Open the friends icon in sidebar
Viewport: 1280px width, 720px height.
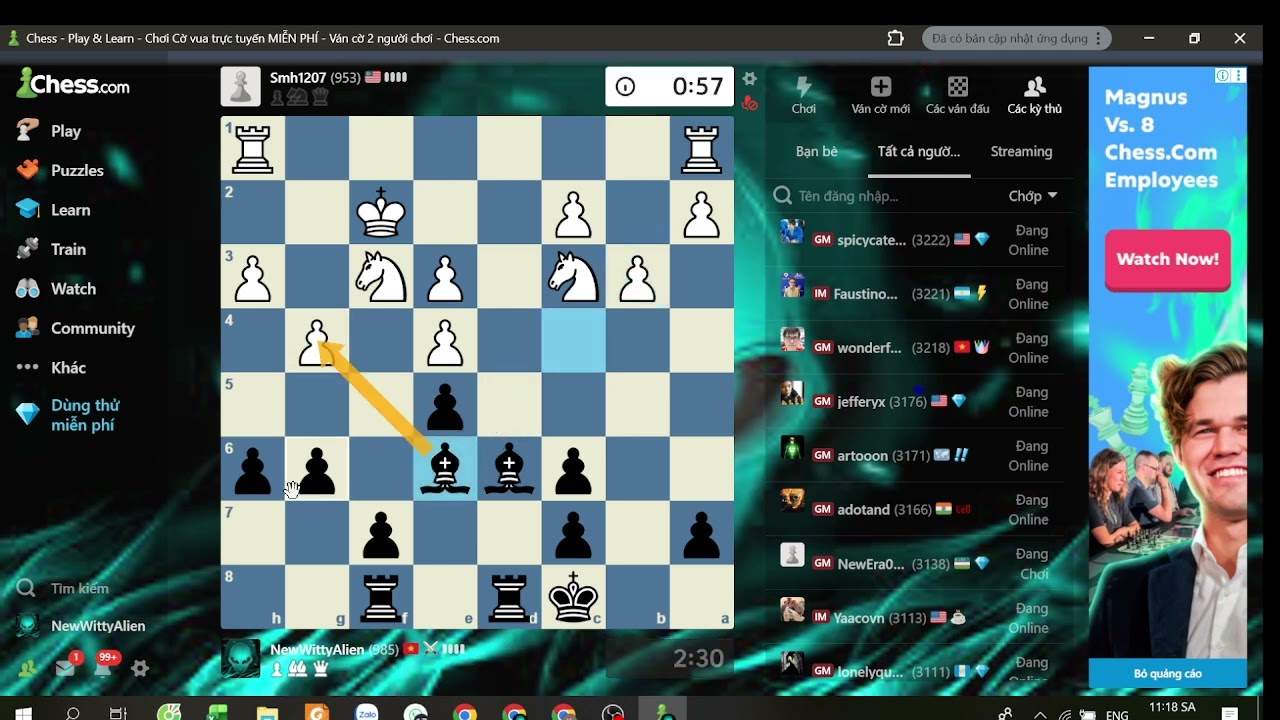27,669
